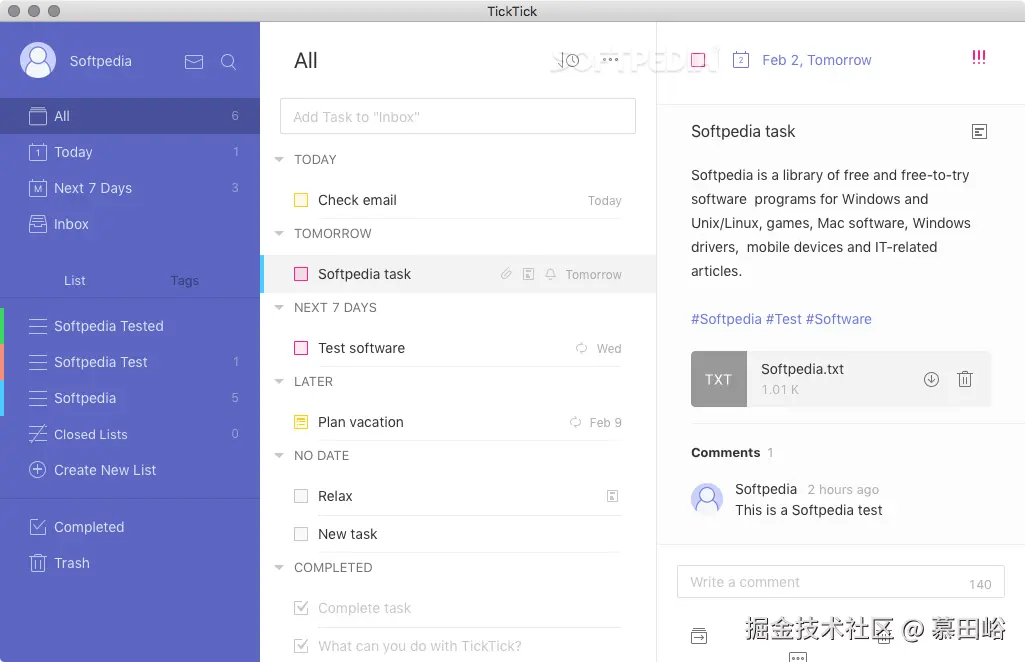Viewport: 1025px width, 662px height.
Task: Collapse the LATER section
Action: tap(279, 381)
